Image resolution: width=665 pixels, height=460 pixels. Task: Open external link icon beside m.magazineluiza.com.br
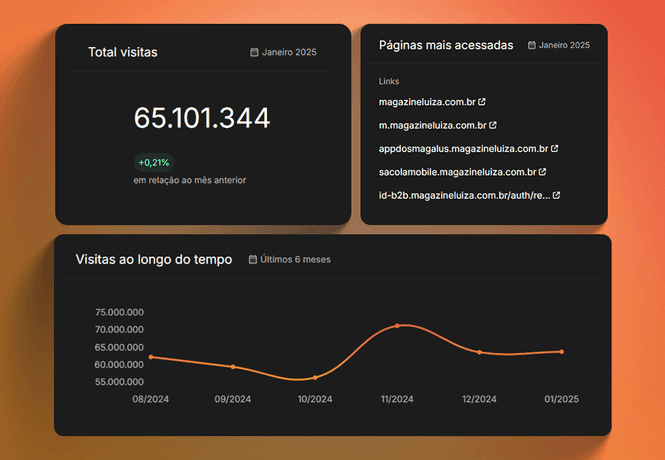click(x=493, y=125)
